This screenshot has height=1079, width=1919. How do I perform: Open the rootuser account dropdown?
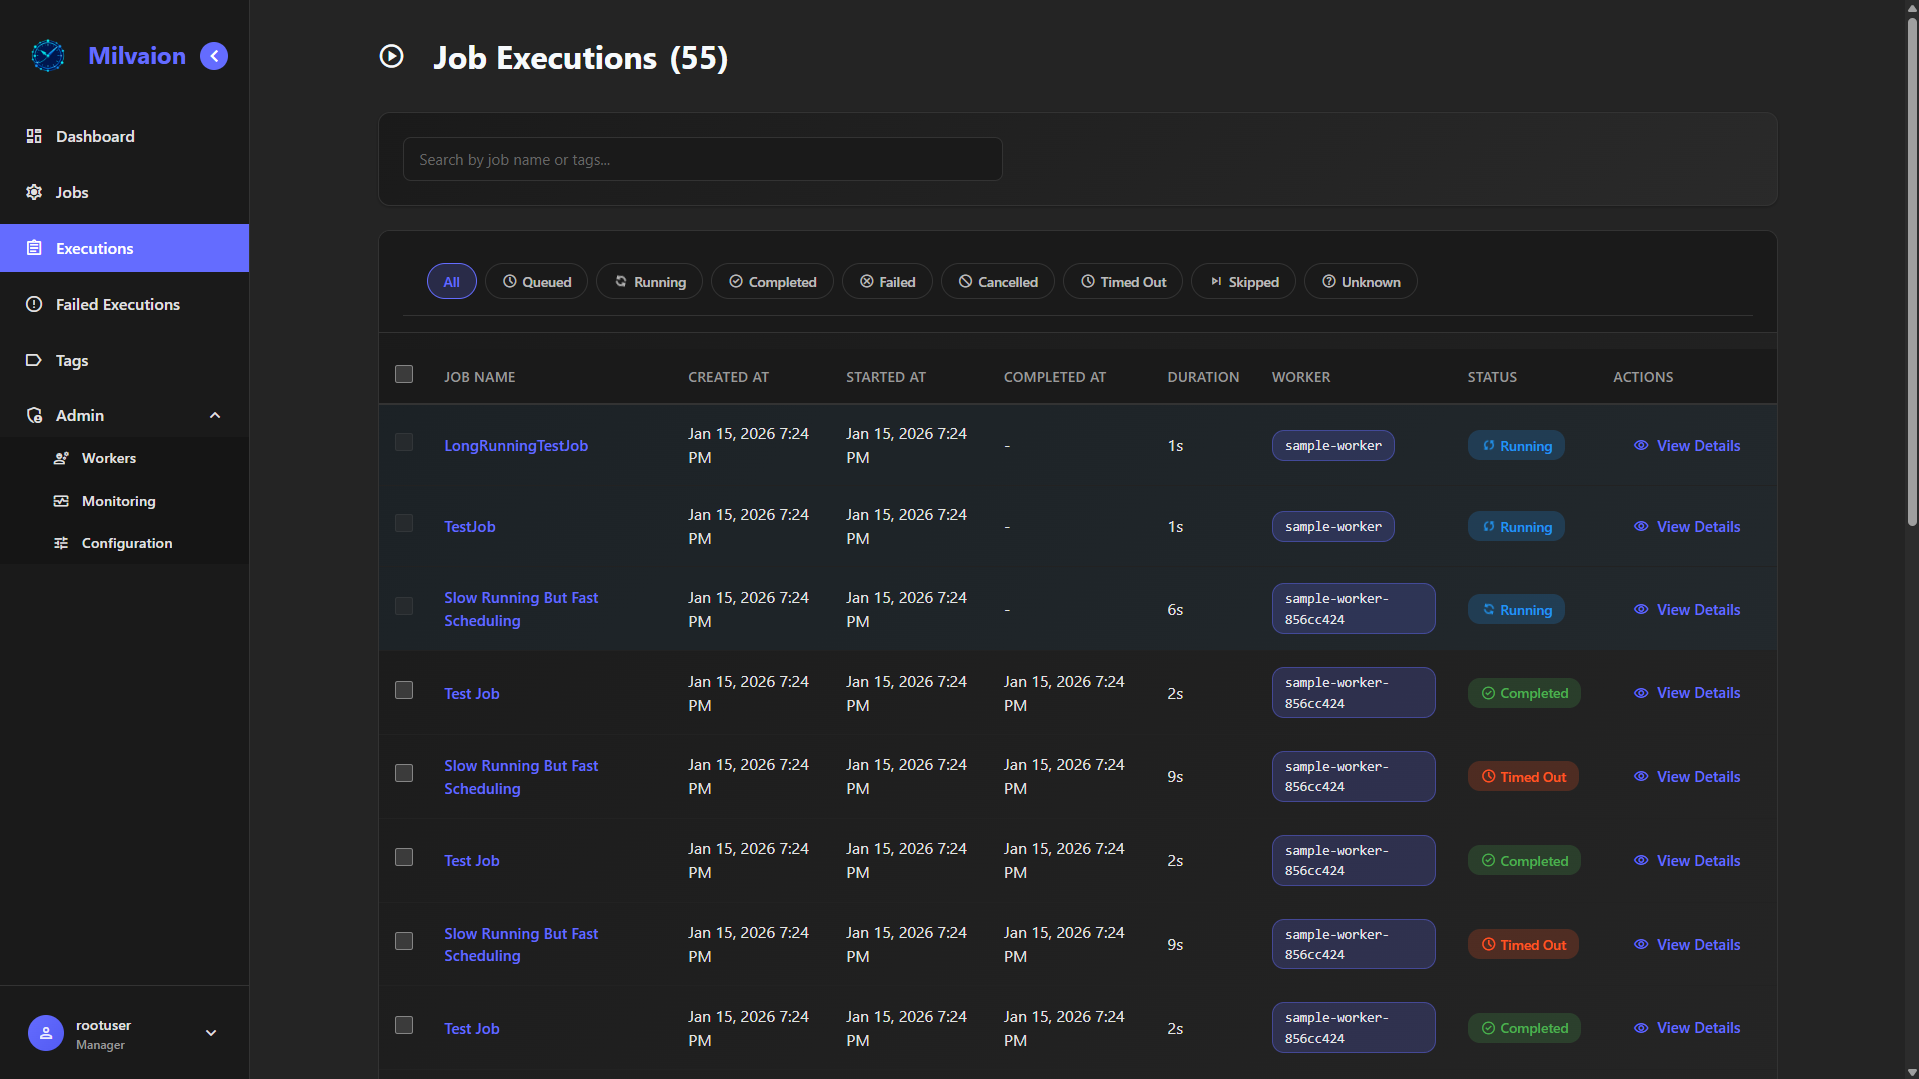click(211, 1033)
